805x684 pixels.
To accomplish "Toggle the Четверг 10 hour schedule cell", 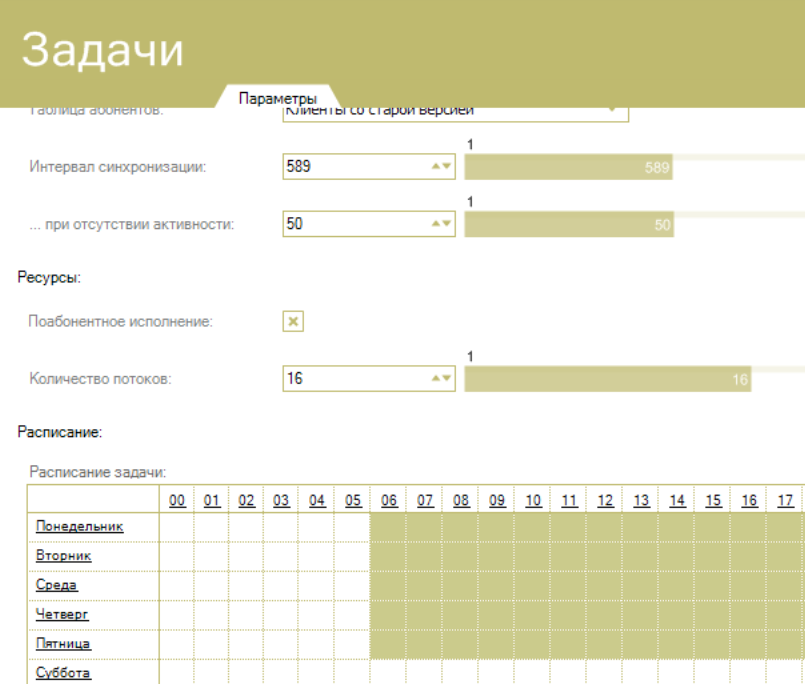I will [x=532, y=614].
